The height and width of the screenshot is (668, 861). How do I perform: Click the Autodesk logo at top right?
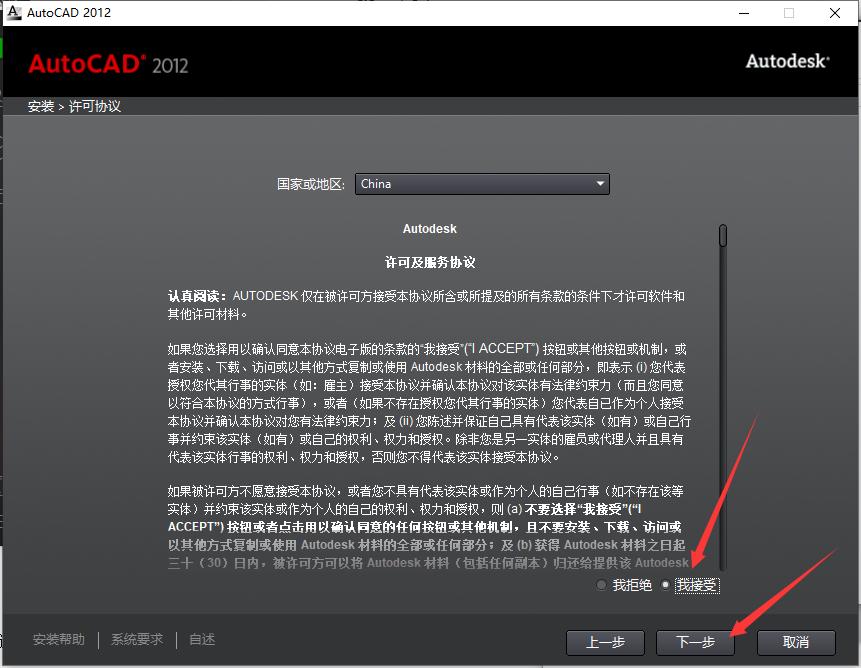point(786,61)
